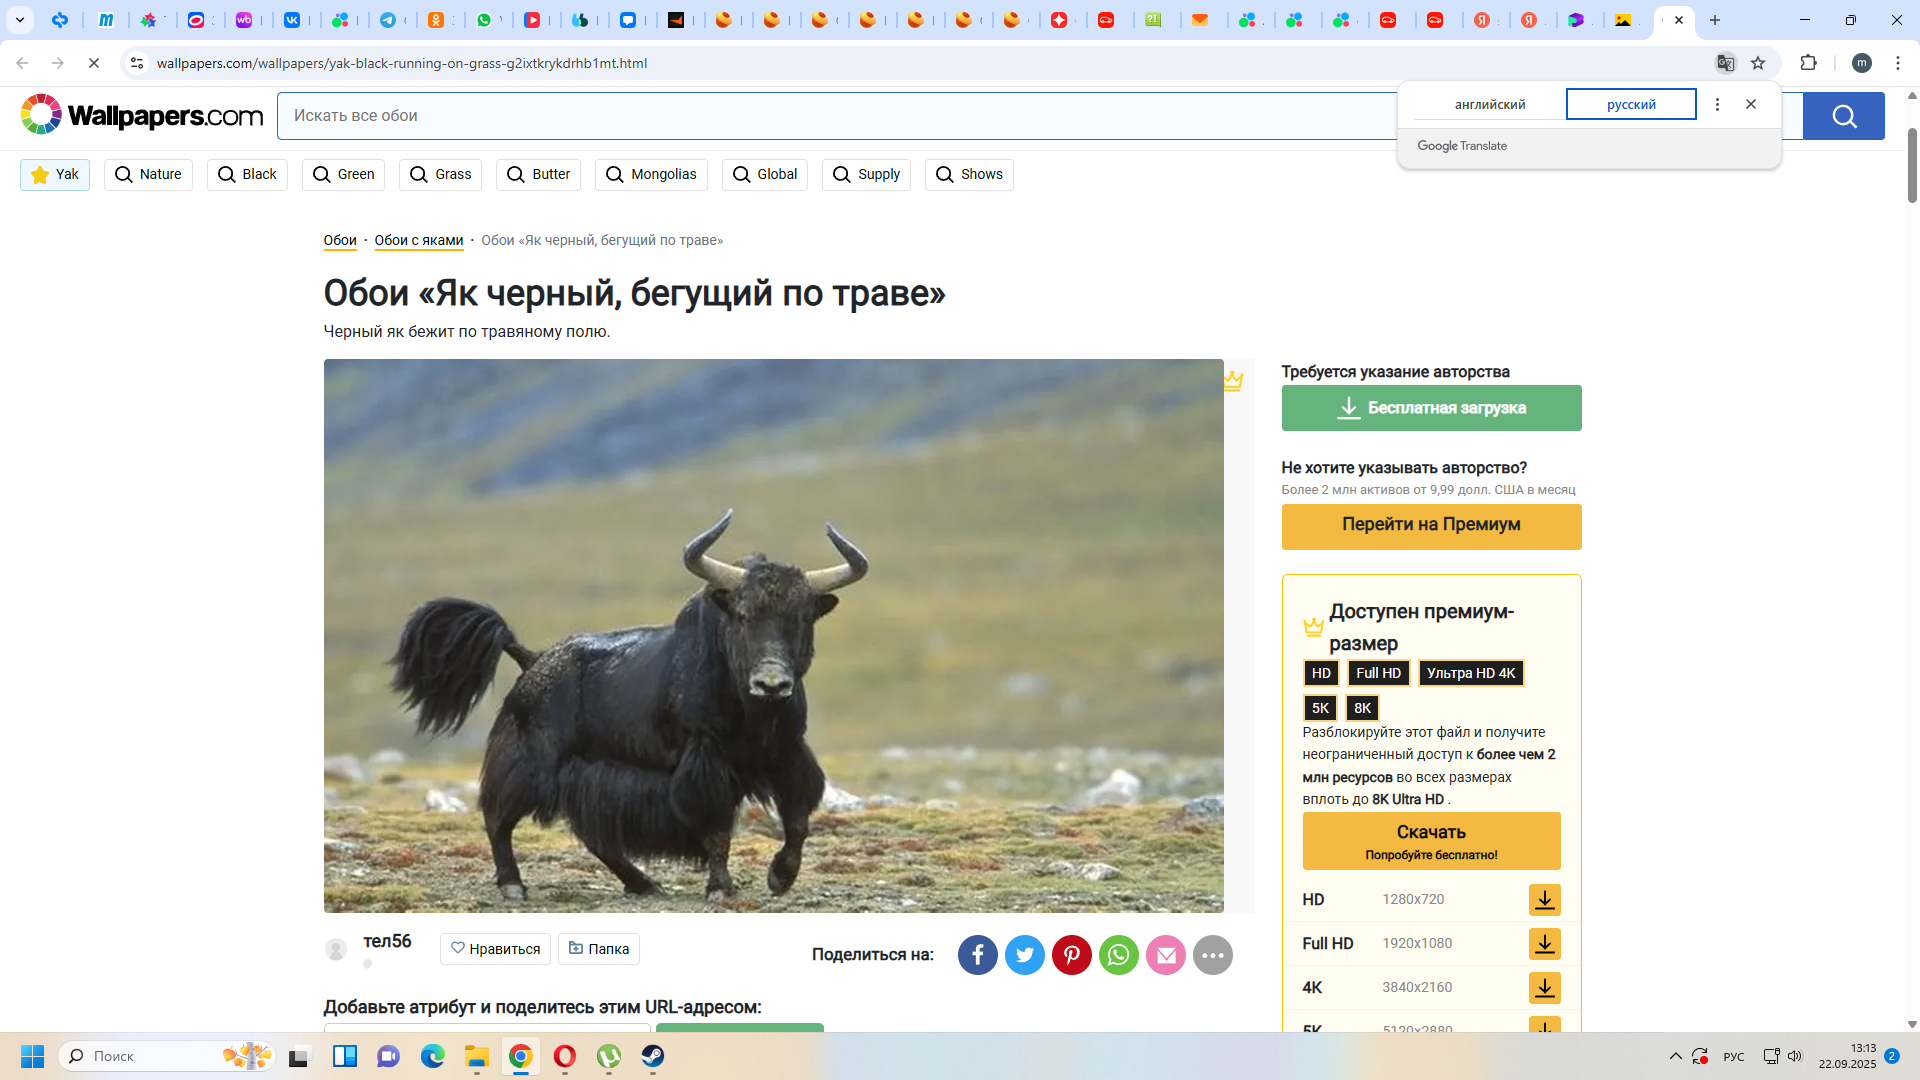This screenshot has width=1920, height=1080.
Task: View site information icon in address bar
Action: tap(137, 63)
